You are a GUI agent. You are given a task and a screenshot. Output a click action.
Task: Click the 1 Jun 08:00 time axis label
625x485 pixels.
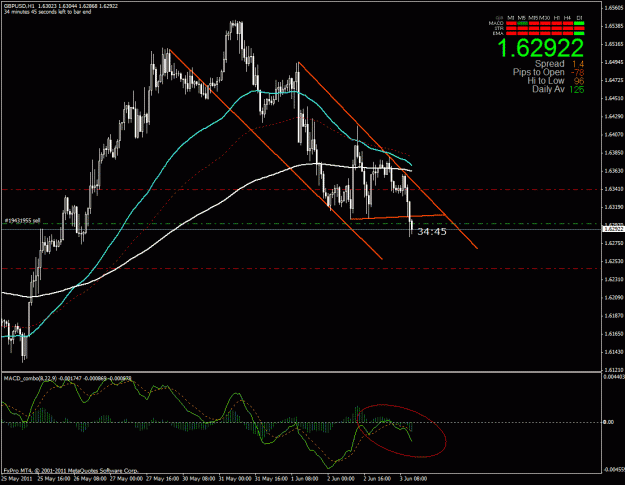[x=305, y=478]
